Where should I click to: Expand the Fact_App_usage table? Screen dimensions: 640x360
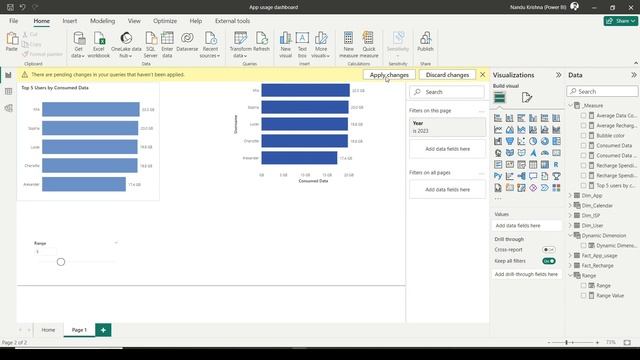(570, 256)
